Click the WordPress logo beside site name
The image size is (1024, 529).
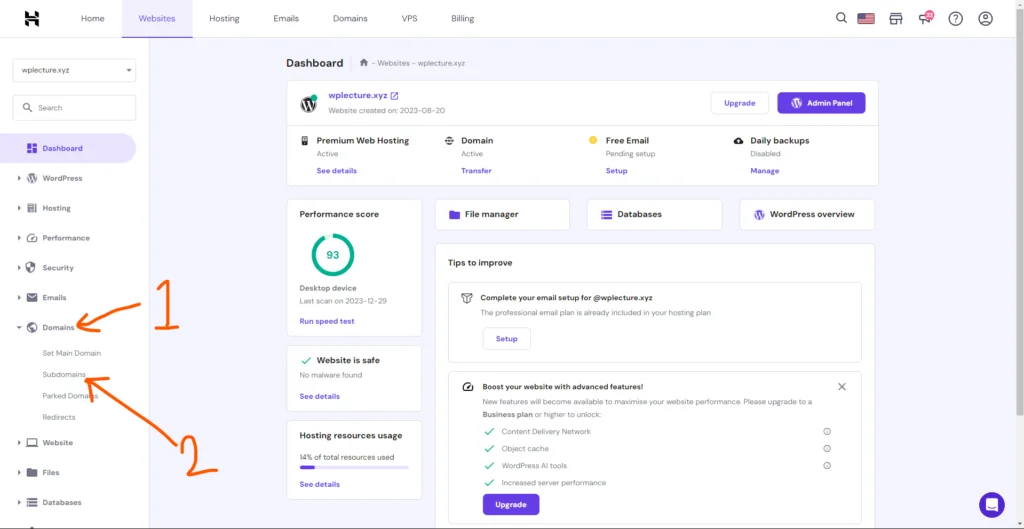(308, 104)
